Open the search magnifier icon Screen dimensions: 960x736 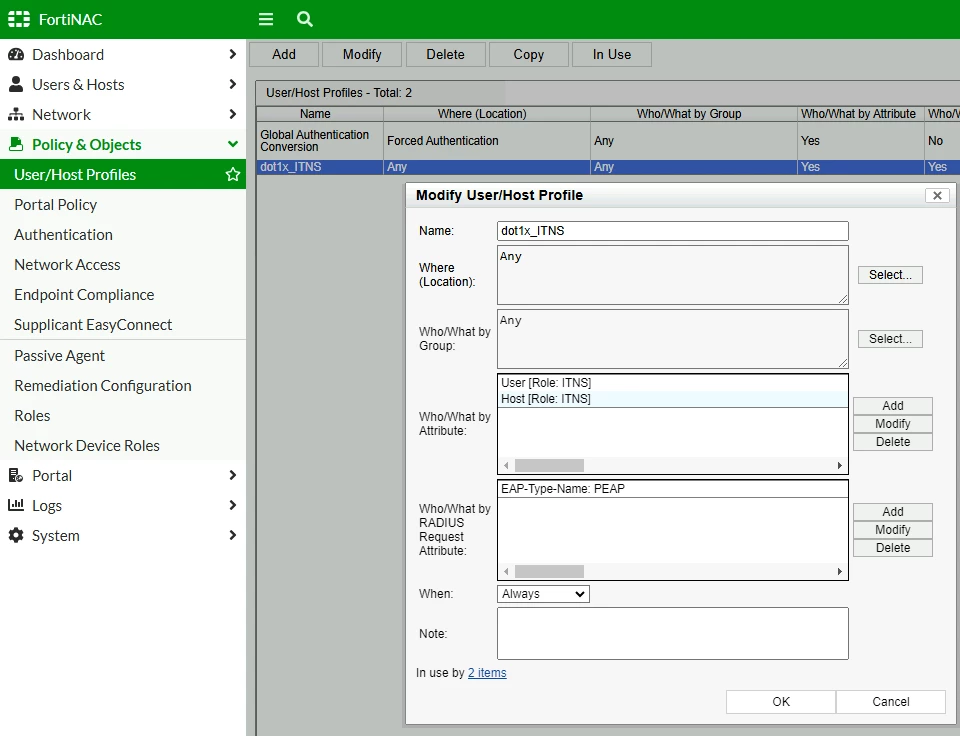[x=304, y=19]
